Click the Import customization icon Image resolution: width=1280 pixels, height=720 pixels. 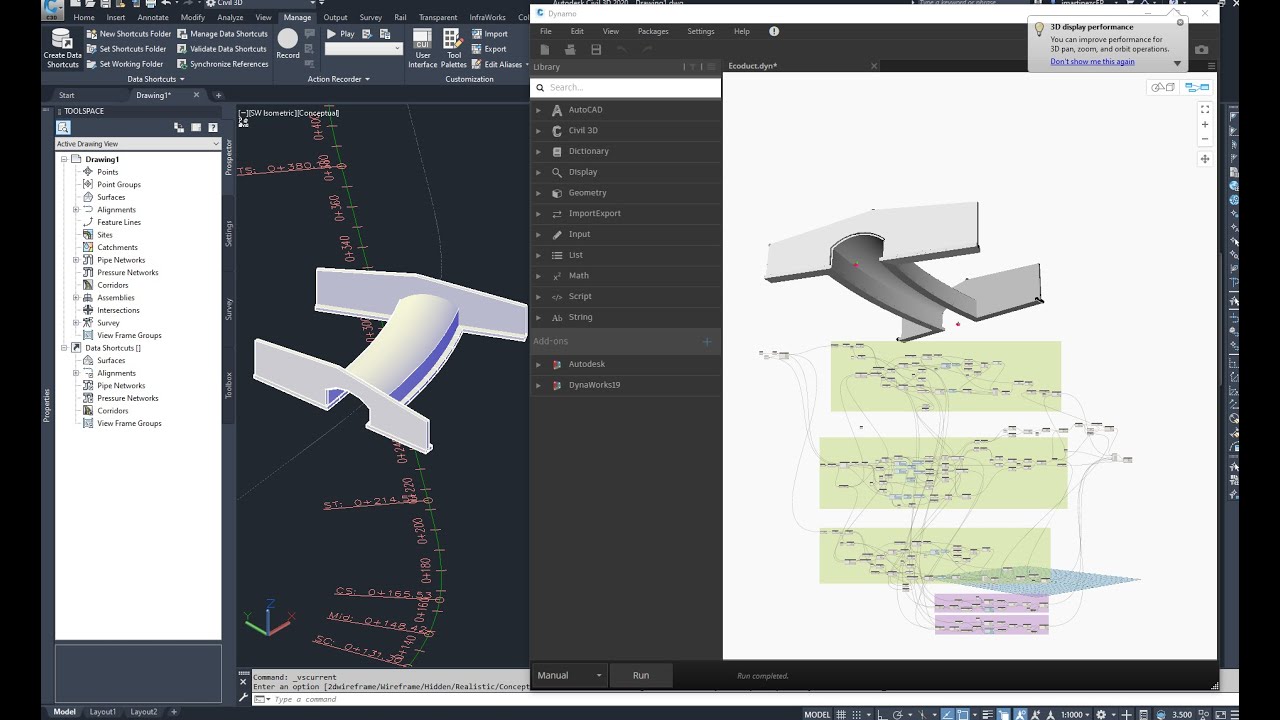[x=476, y=34]
